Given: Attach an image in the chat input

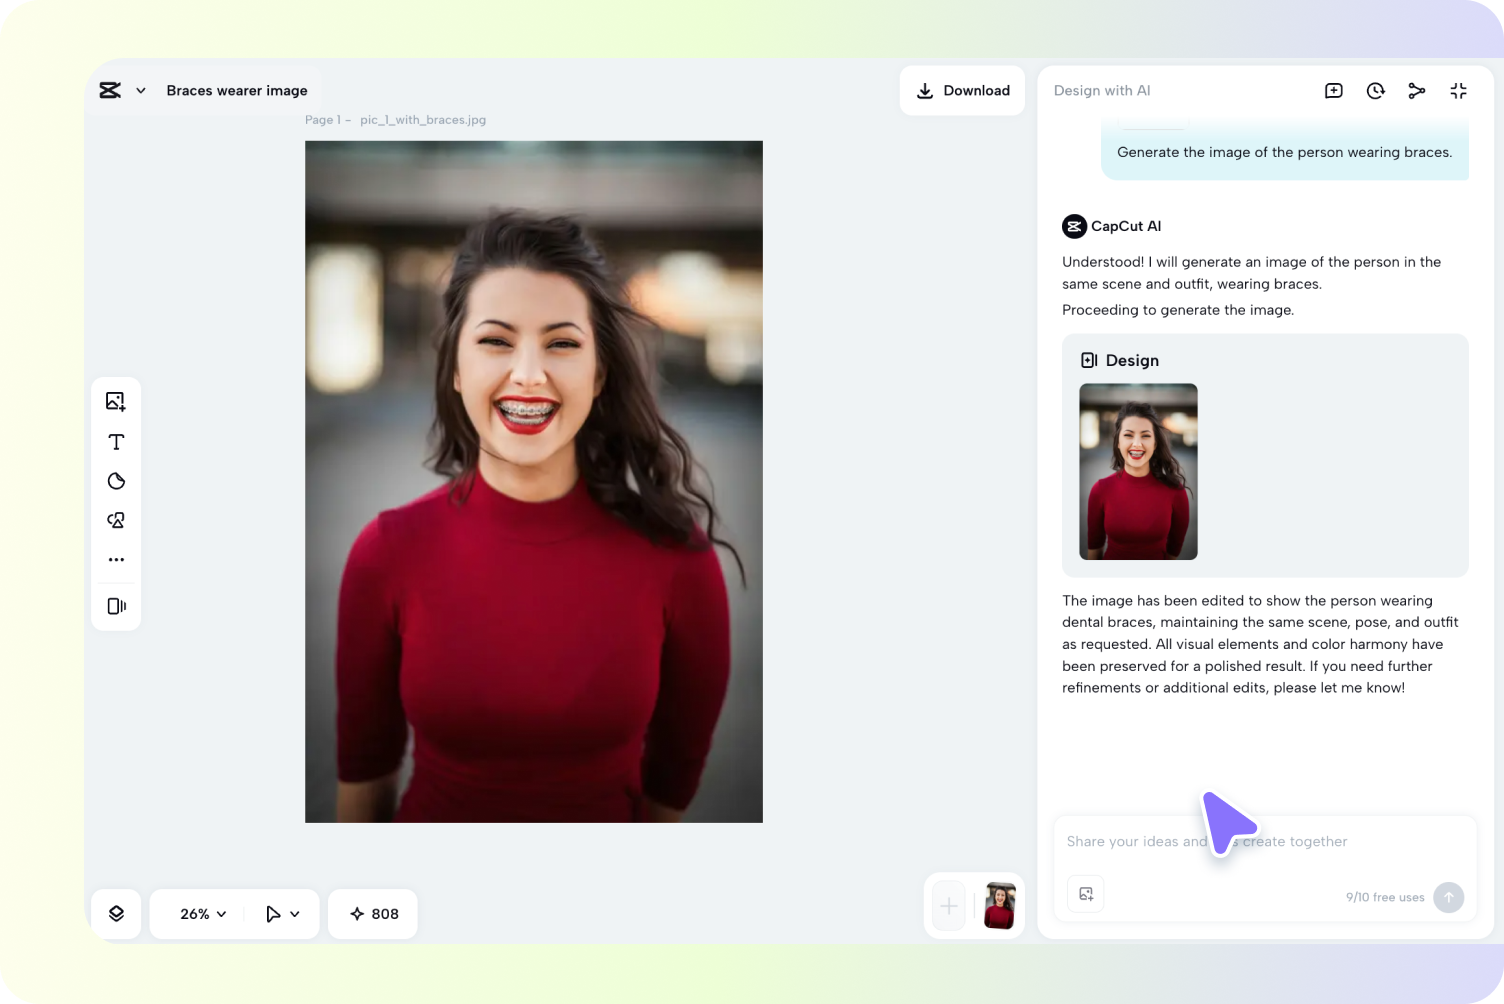Looking at the screenshot, I should pyautogui.click(x=1085, y=894).
